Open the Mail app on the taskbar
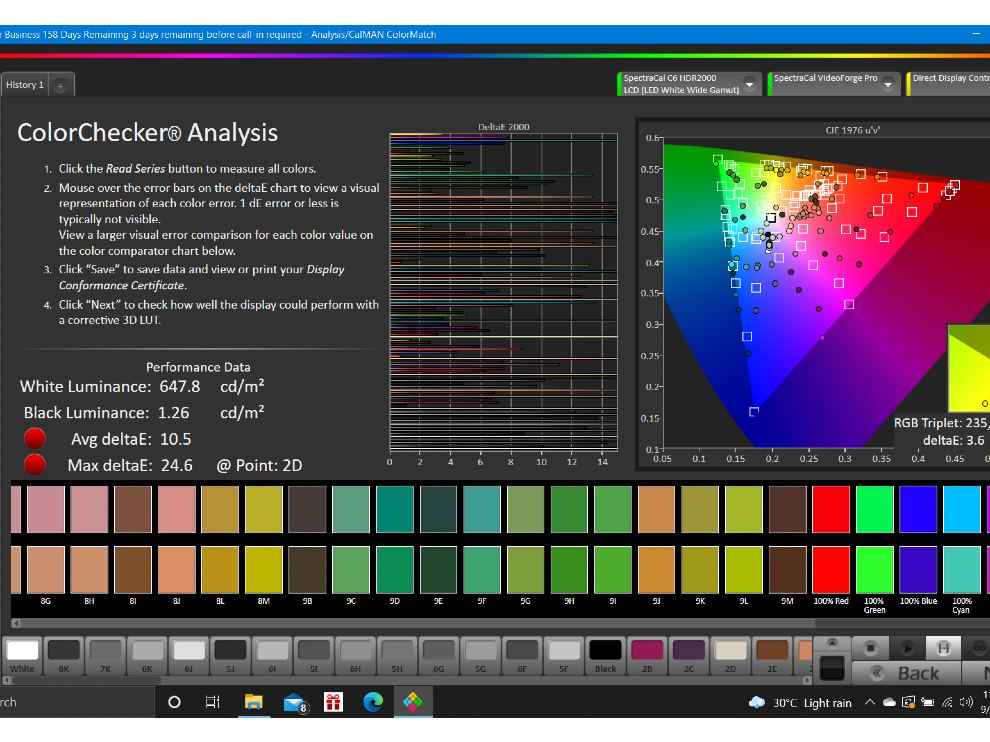The image size is (990, 742). (294, 702)
